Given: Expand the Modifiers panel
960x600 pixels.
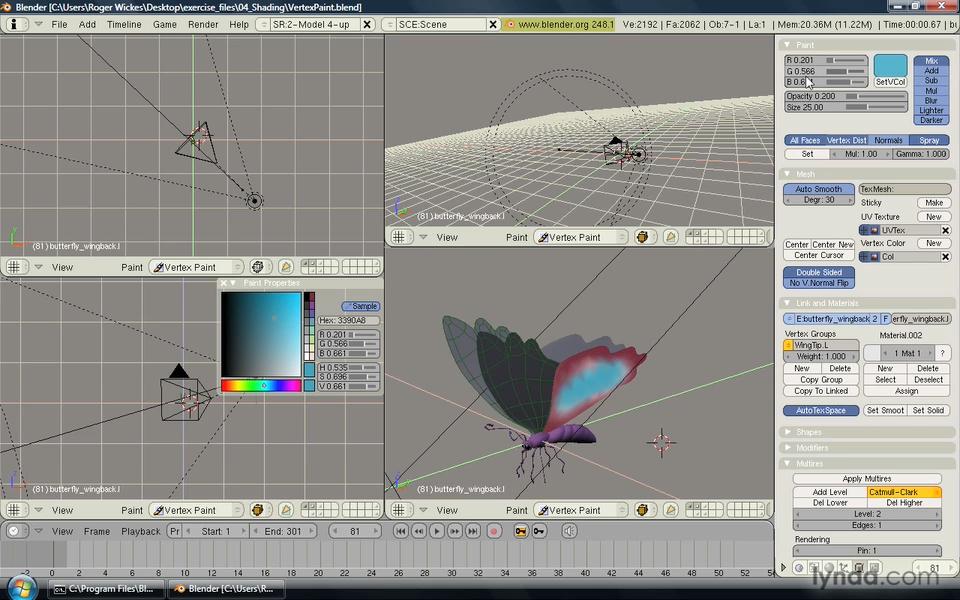Looking at the screenshot, I should (x=787, y=448).
